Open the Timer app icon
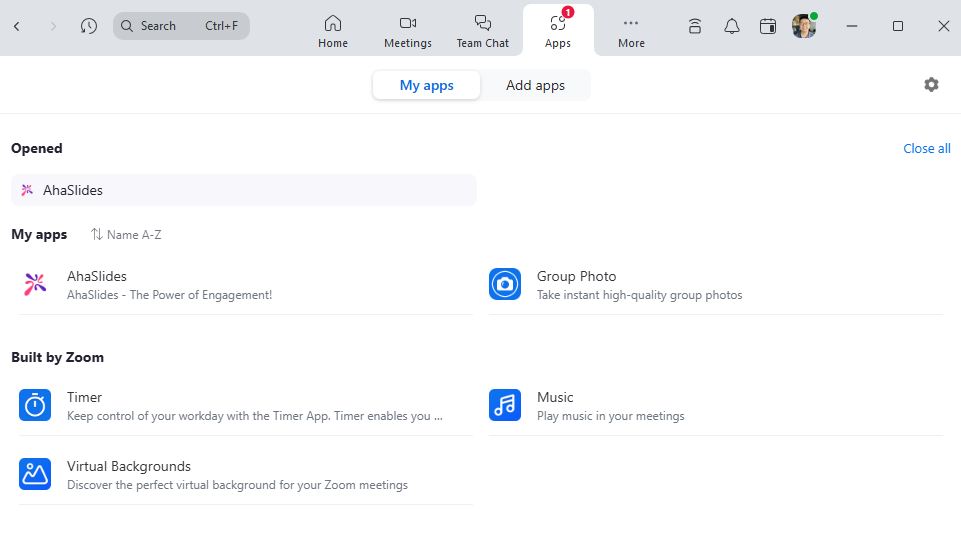Screen dimensions: 961x534 point(35,405)
